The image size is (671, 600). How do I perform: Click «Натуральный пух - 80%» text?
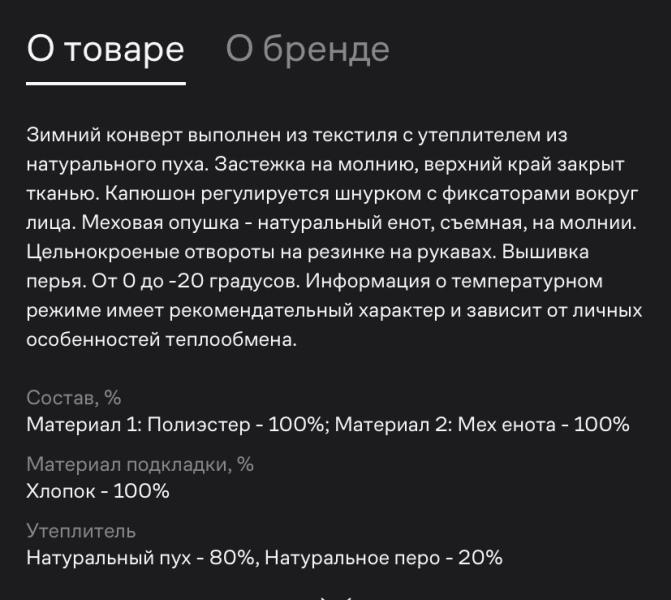point(141,557)
